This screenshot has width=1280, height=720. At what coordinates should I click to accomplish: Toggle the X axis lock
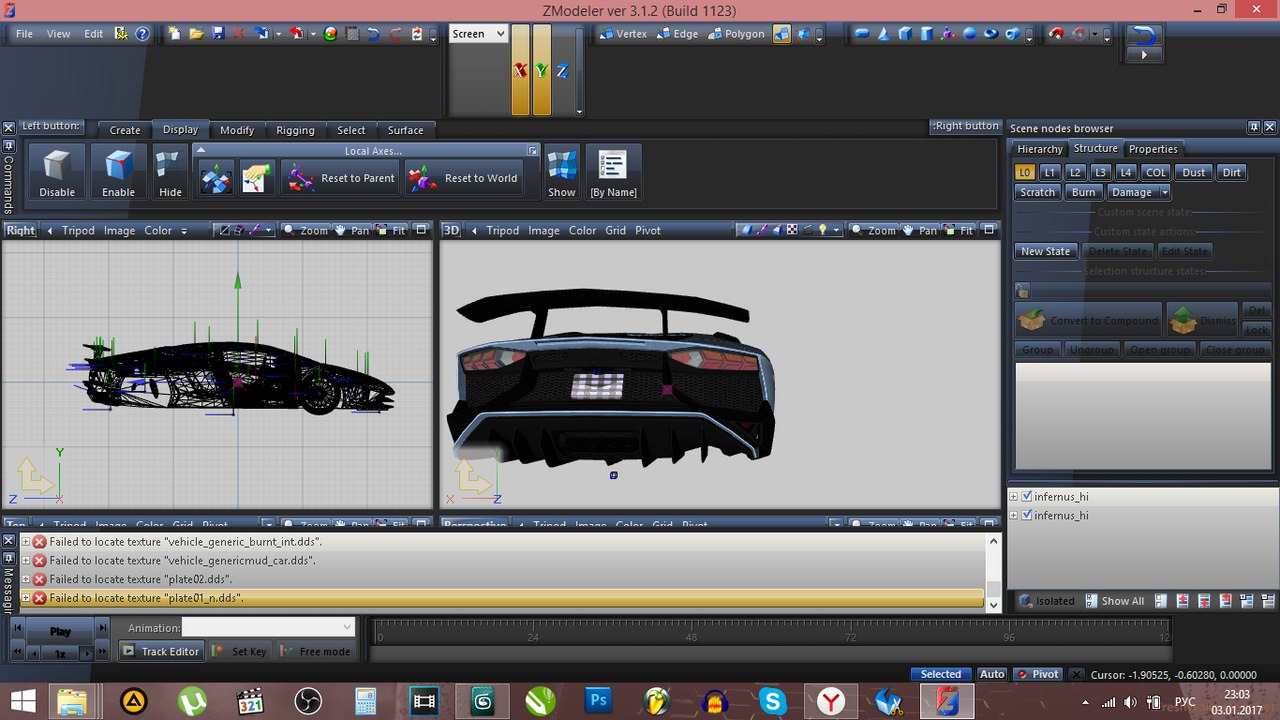520,70
